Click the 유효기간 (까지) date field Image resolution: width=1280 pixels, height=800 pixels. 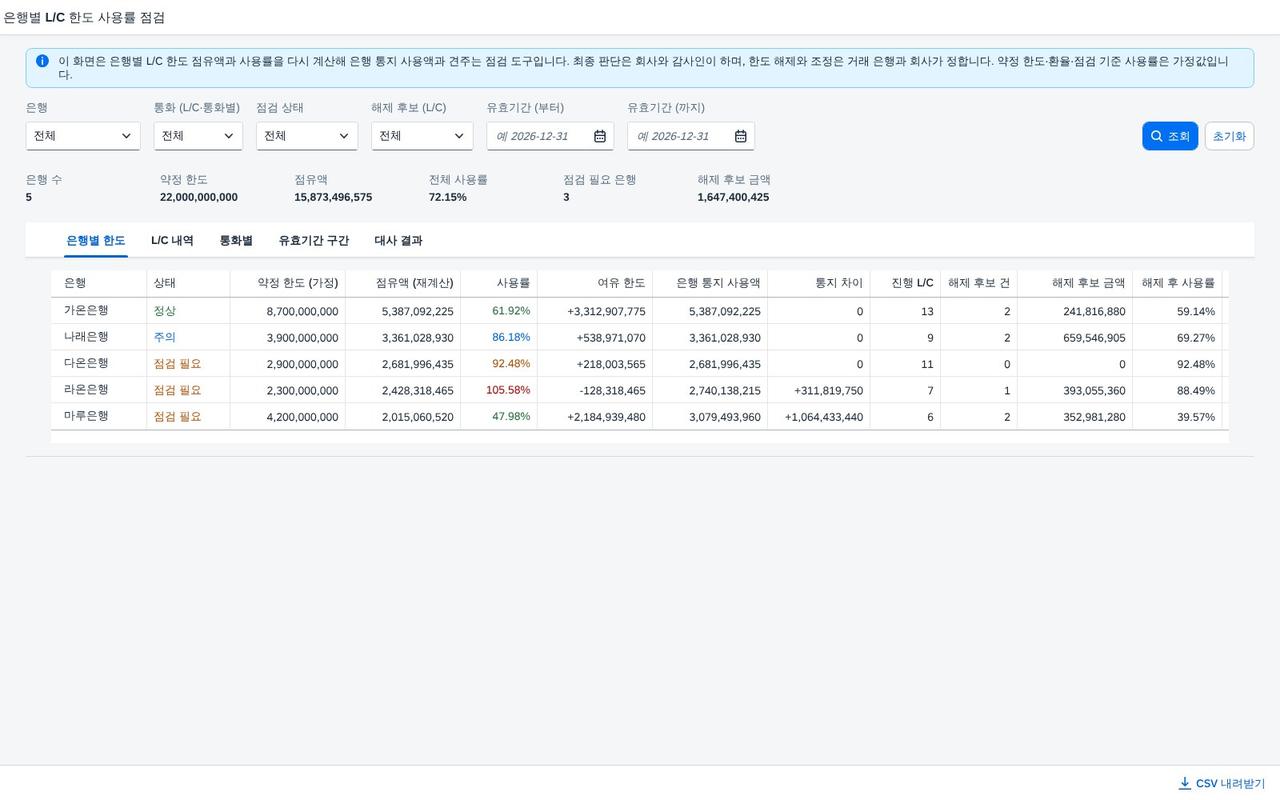[x=691, y=136]
